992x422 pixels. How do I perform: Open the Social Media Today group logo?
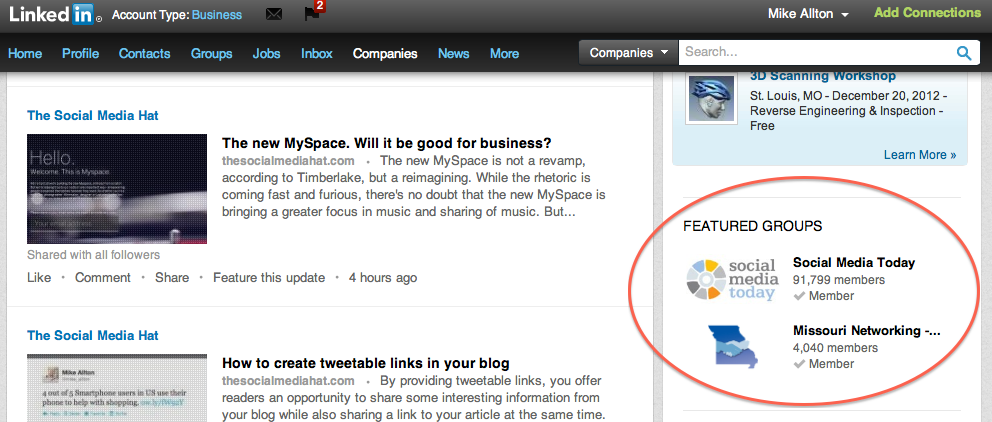(x=731, y=278)
